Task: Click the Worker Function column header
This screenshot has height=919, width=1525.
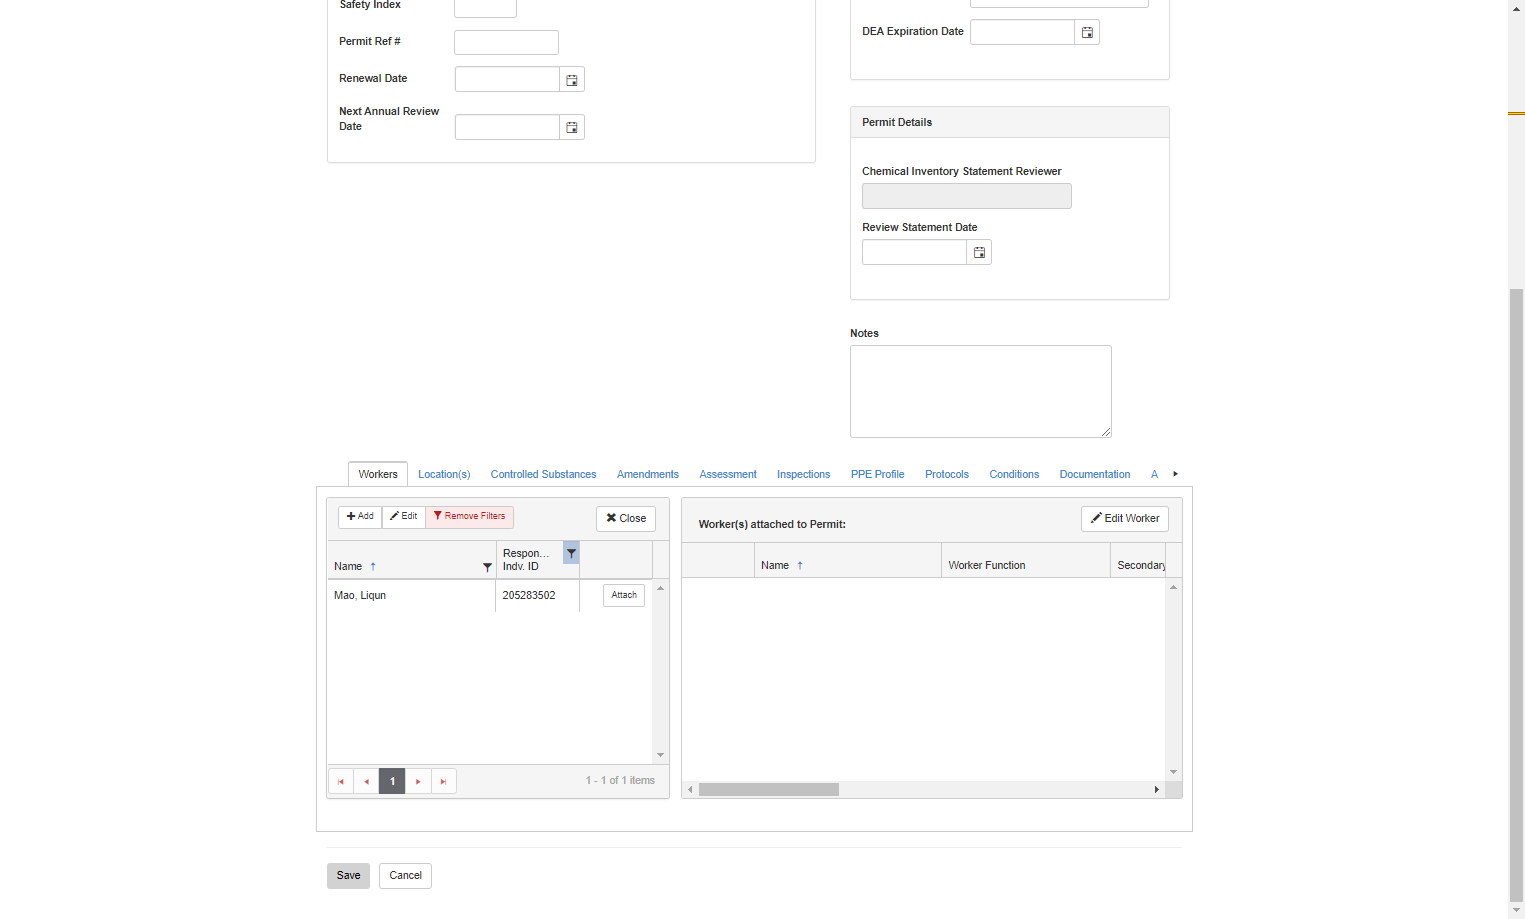Action: (1026, 561)
